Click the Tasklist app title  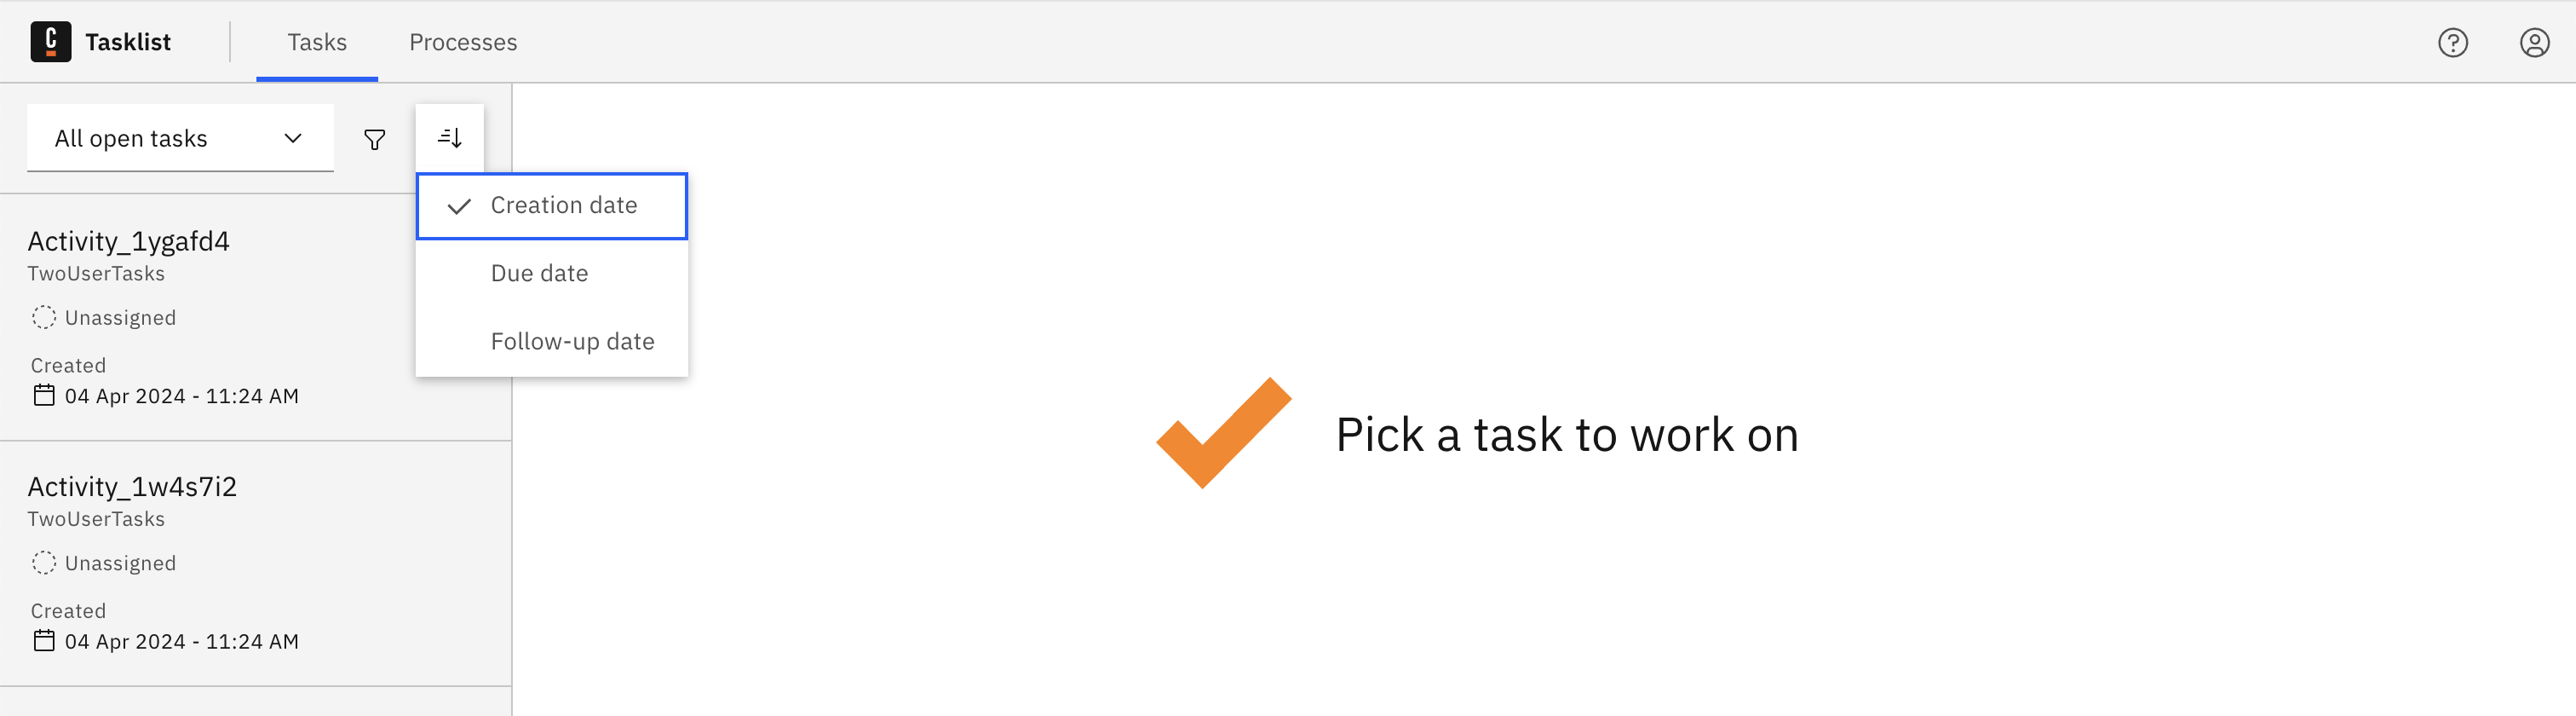(128, 43)
